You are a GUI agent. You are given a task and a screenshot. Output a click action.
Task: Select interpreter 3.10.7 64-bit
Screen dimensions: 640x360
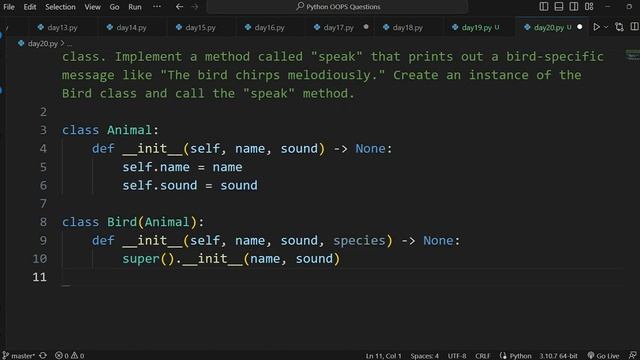pyautogui.click(x=558, y=356)
